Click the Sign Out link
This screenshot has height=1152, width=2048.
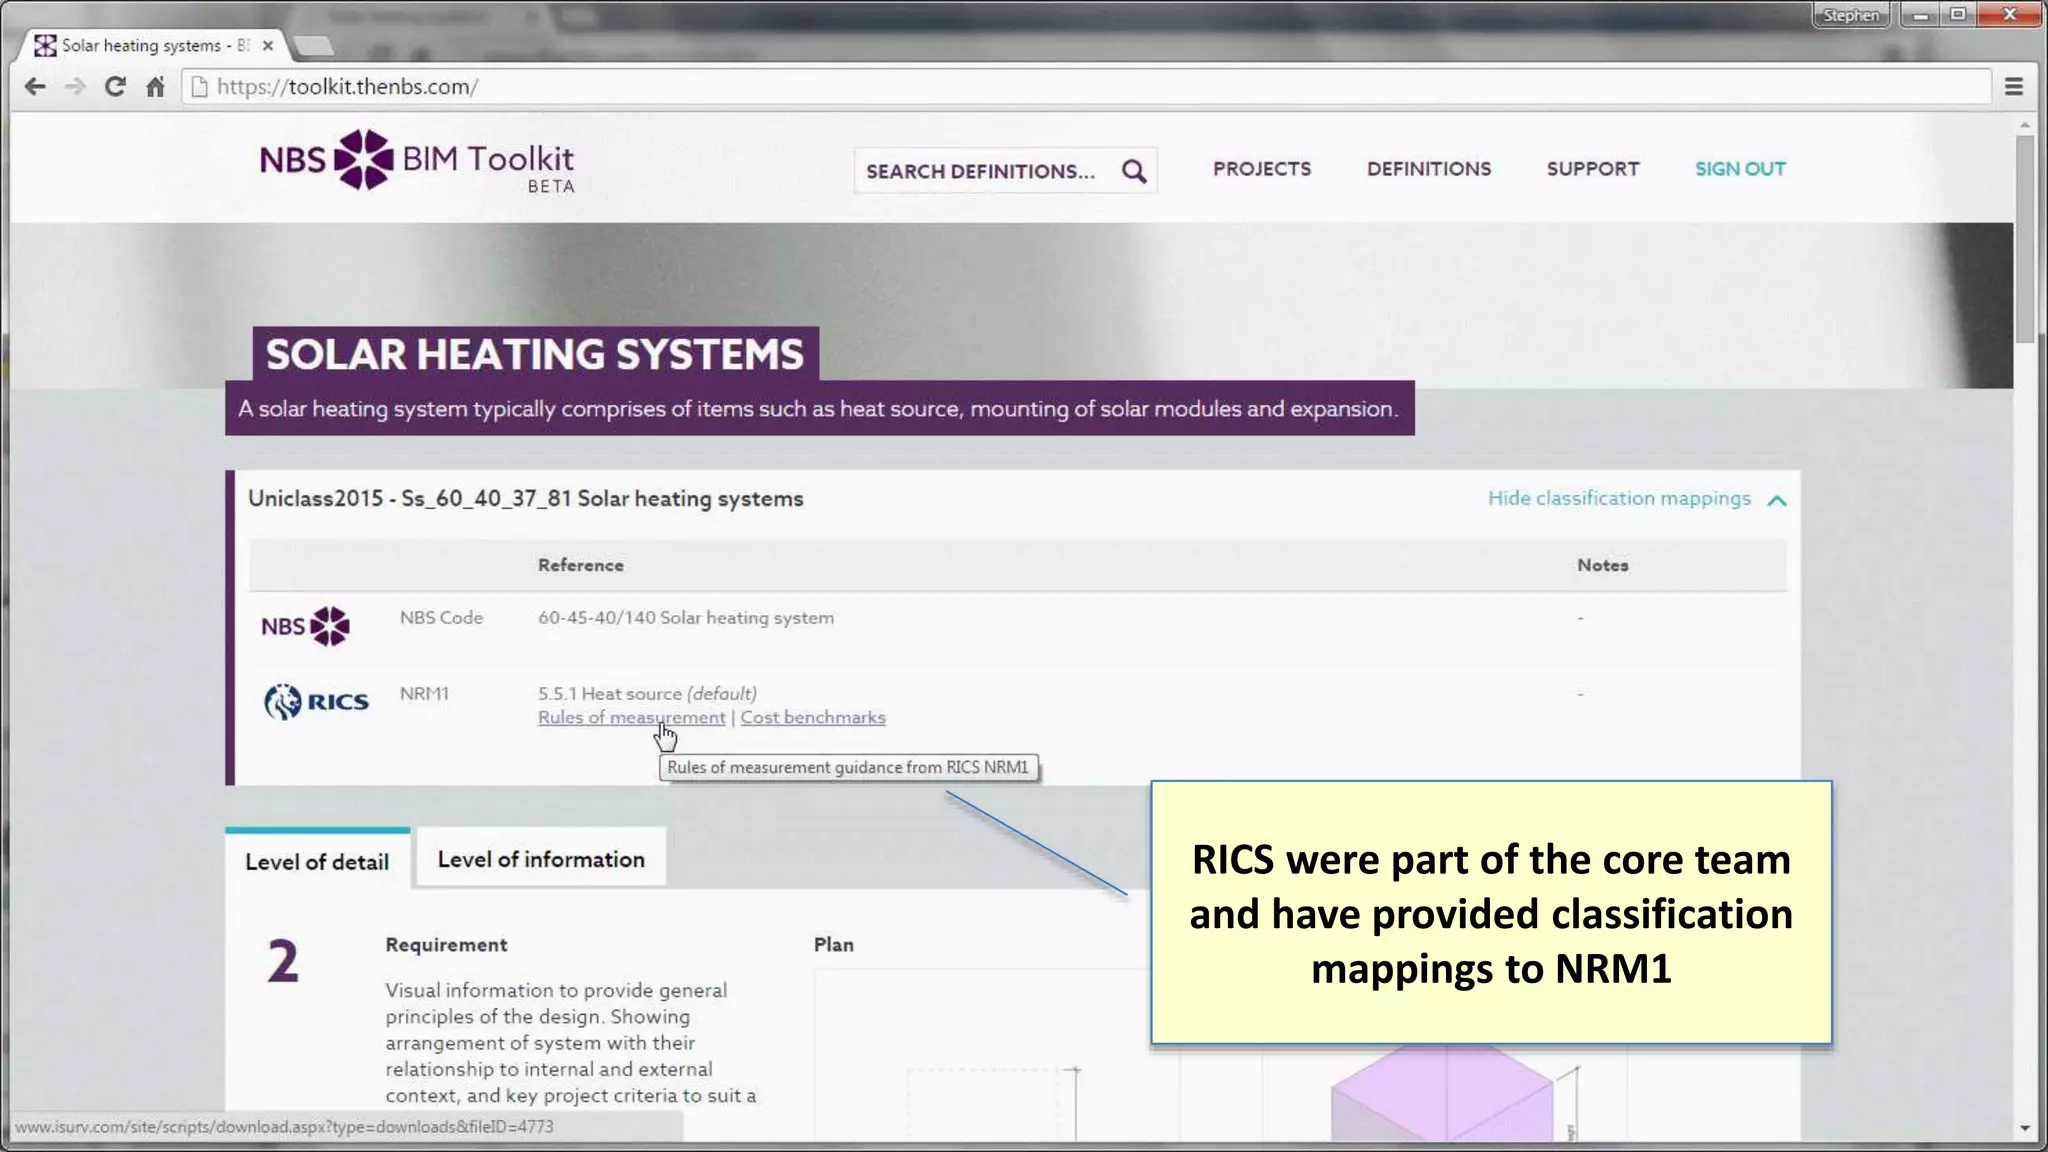coord(1740,169)
